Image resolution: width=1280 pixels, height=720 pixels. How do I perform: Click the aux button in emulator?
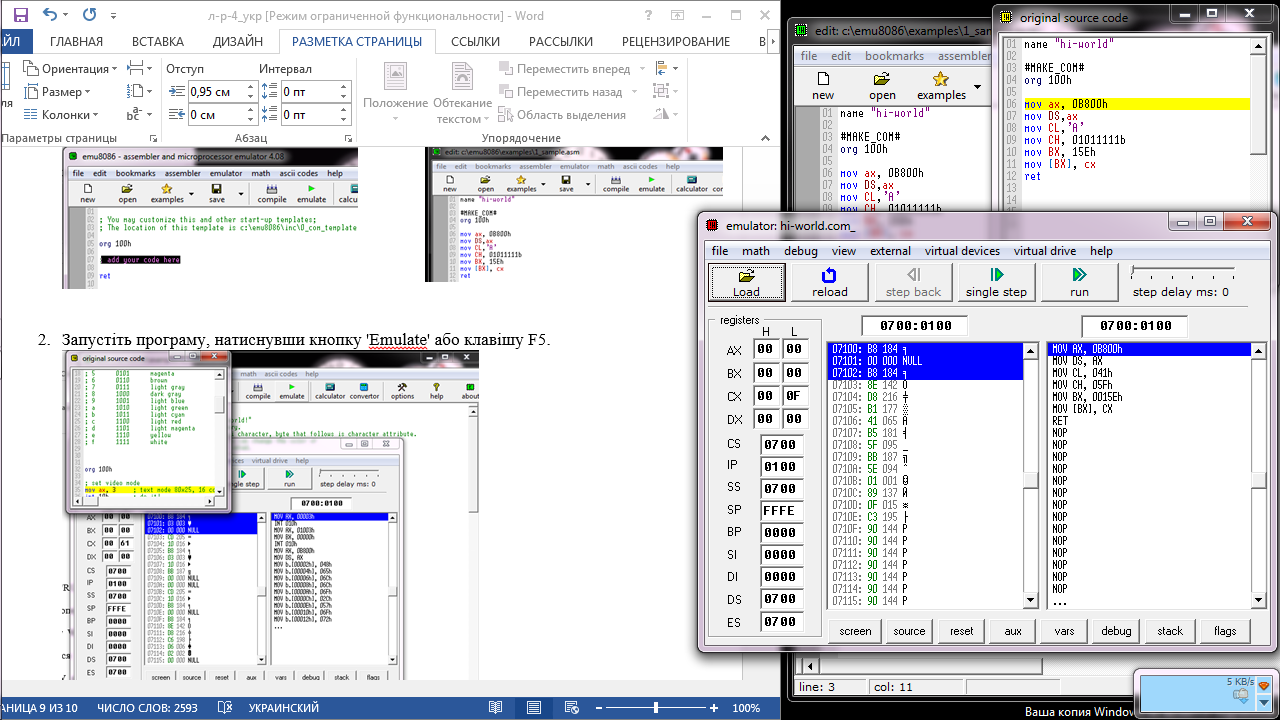(x=1013, y=631)
